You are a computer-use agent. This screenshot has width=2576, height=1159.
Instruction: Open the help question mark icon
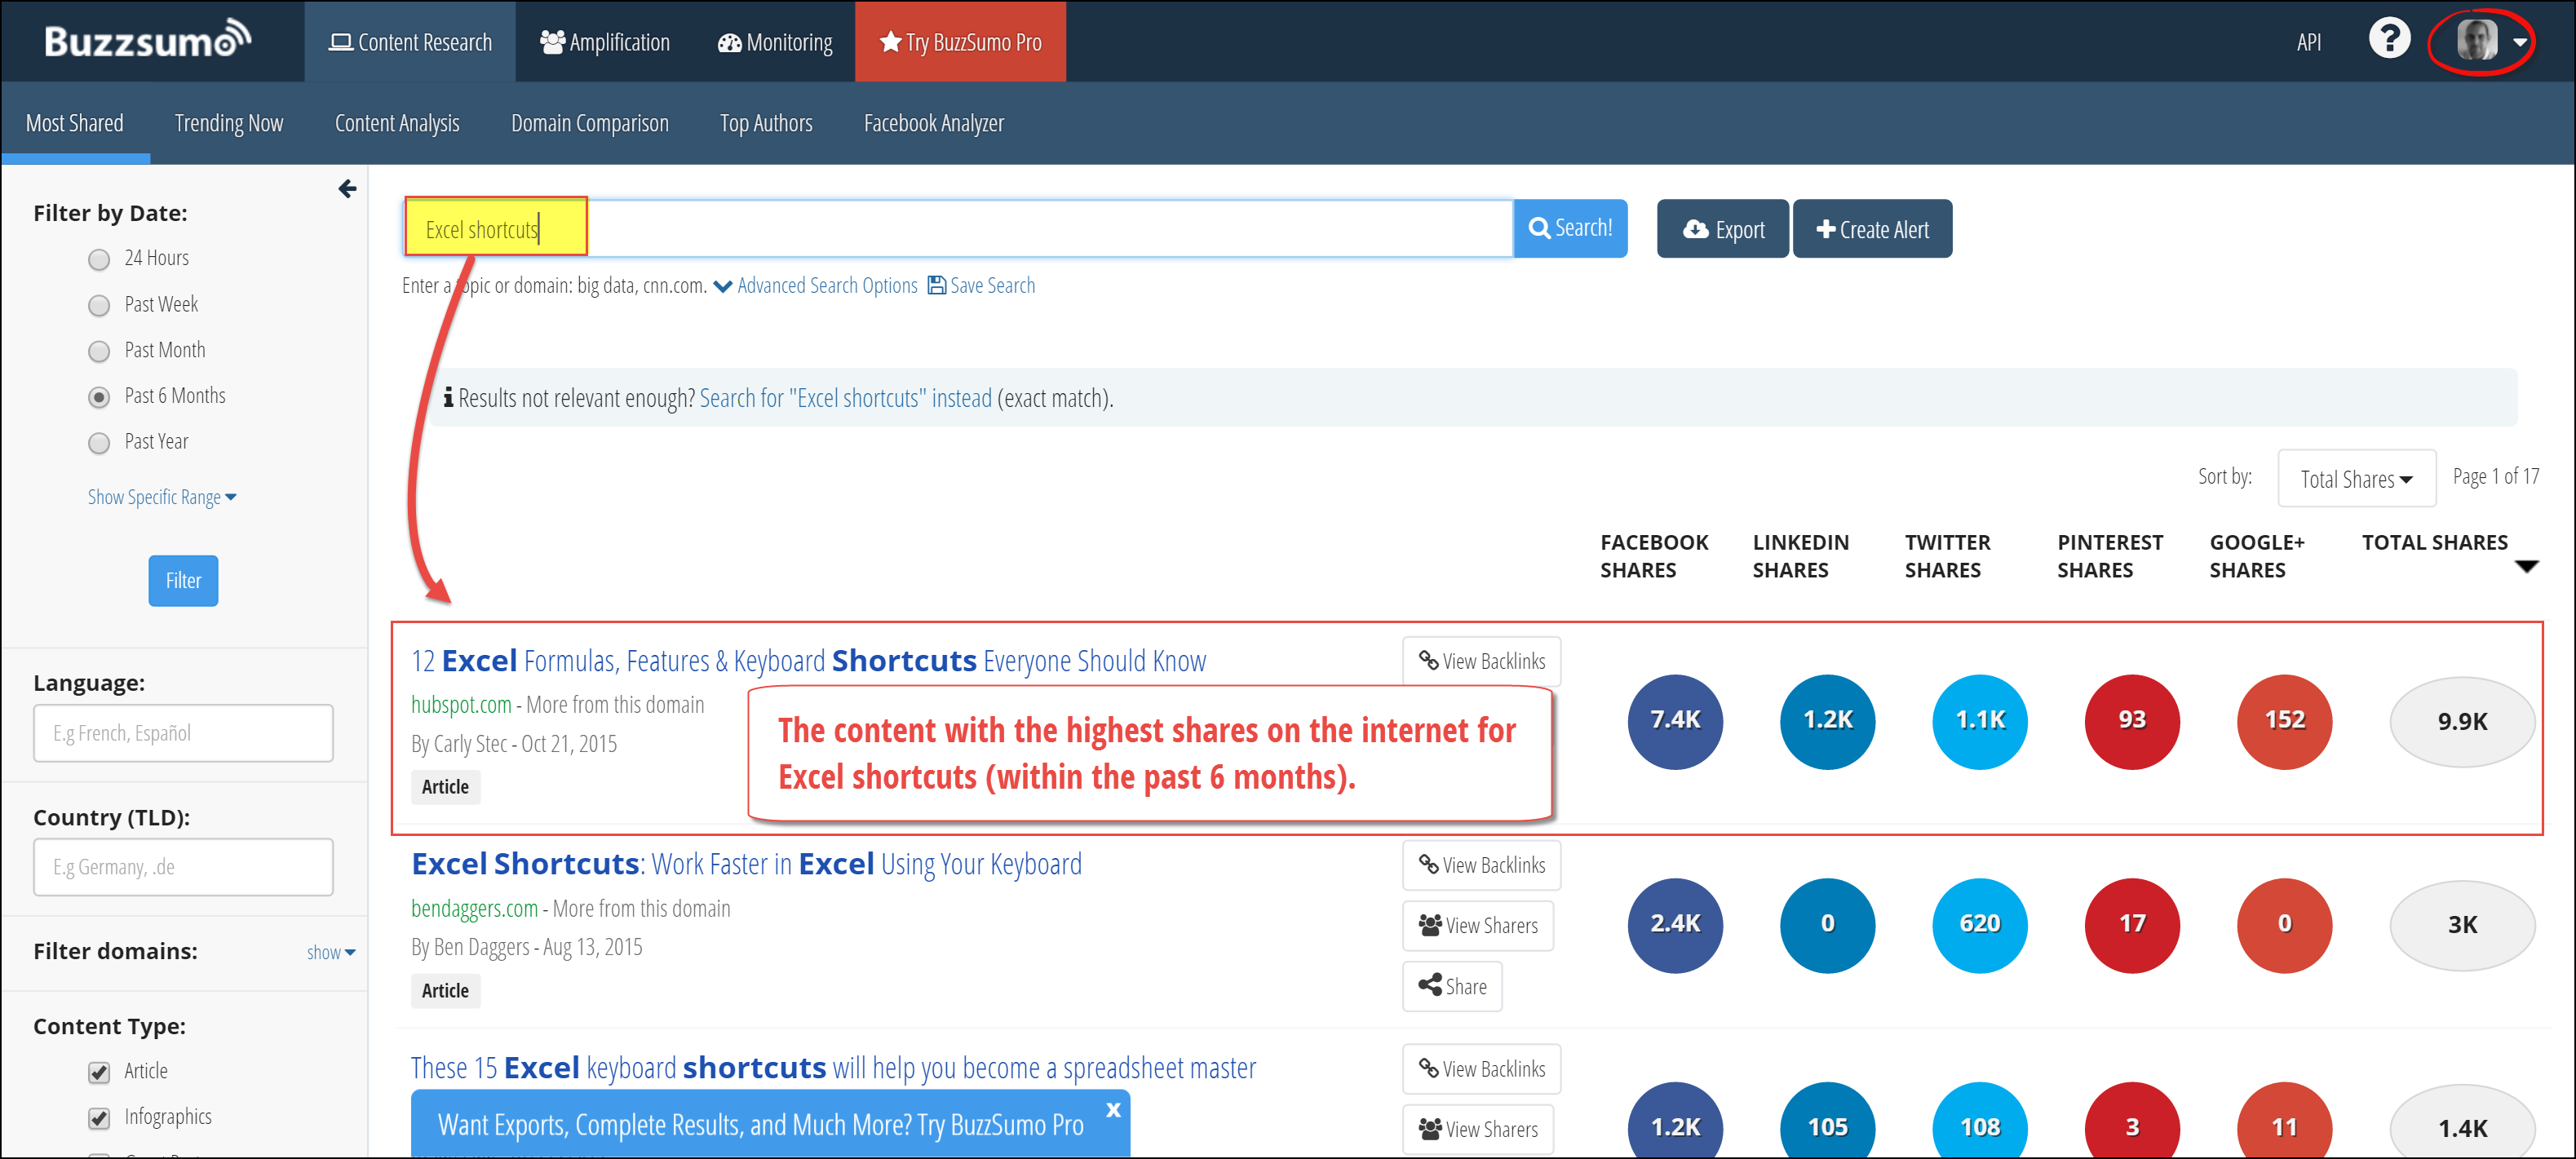click(x=2389, y=40)
